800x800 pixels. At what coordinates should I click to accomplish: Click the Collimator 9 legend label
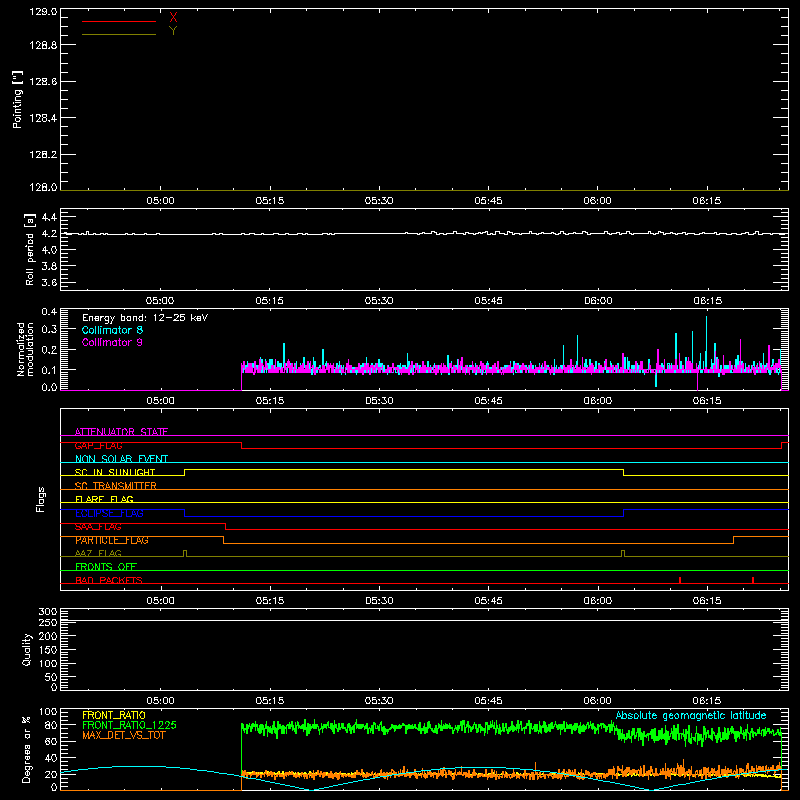(112, 342)
